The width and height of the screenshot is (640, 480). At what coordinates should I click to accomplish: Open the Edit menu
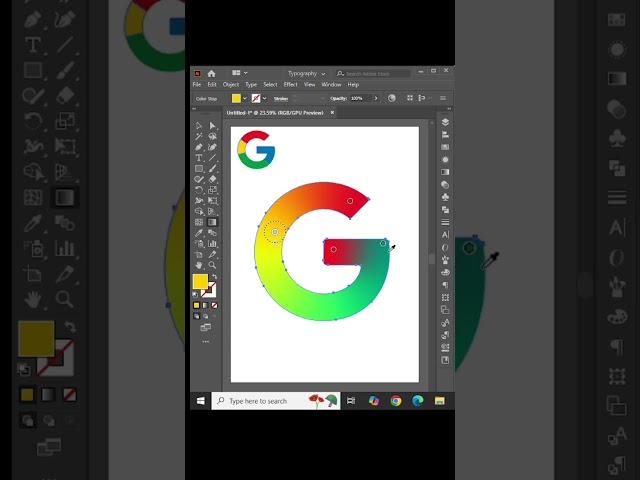tap(212, 84)
